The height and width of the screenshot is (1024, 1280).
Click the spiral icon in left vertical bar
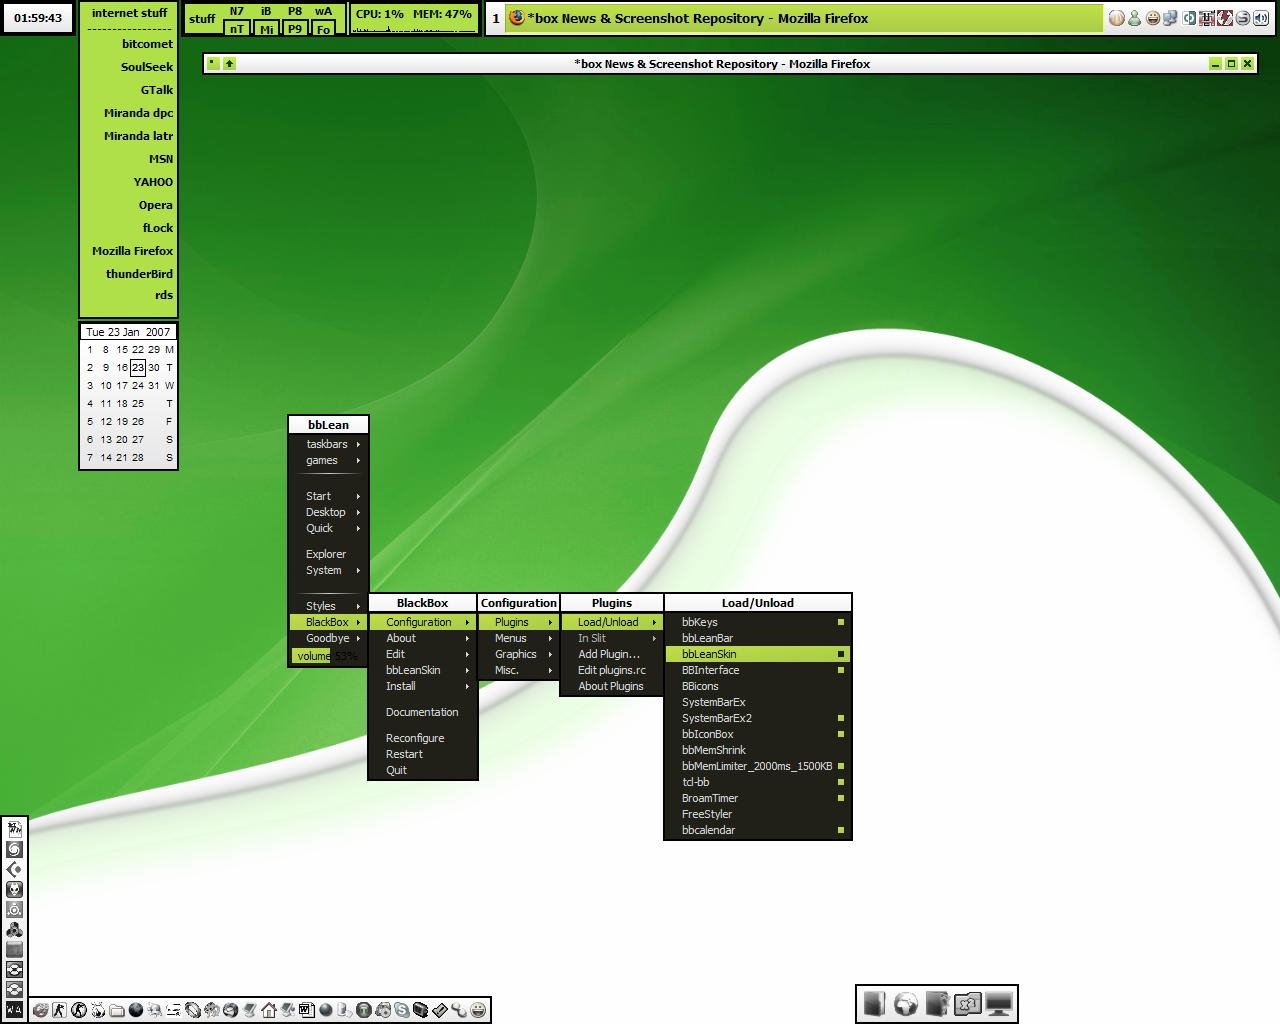tap(14, 849)
